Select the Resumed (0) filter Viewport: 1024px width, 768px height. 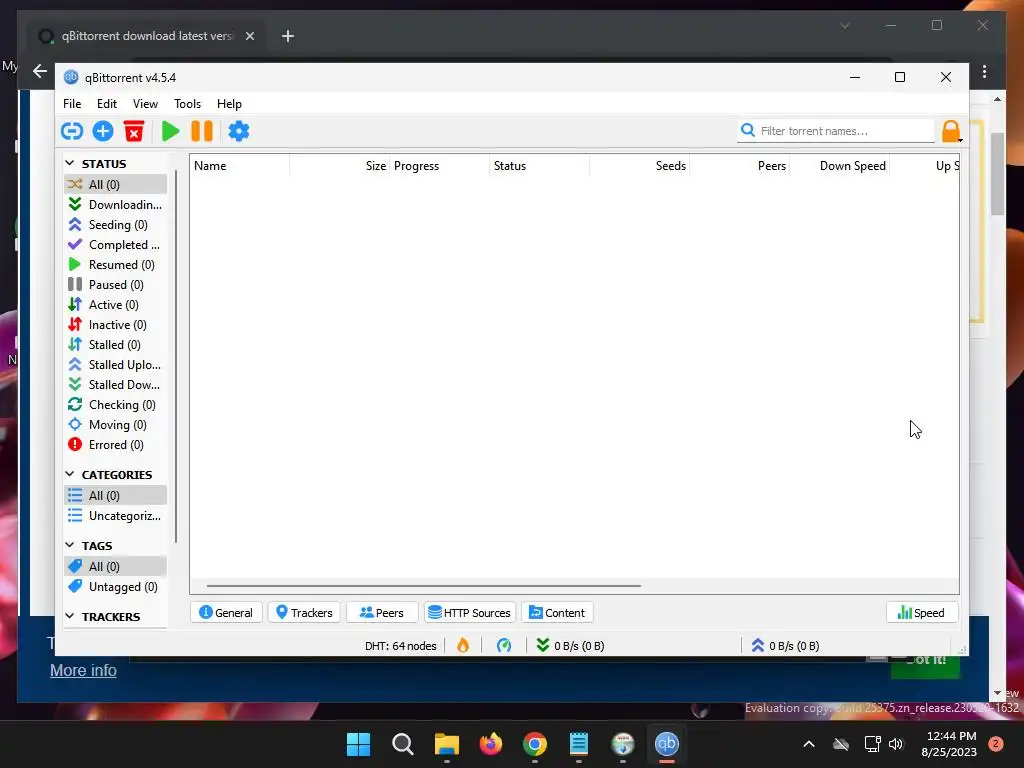coord(116,264)
